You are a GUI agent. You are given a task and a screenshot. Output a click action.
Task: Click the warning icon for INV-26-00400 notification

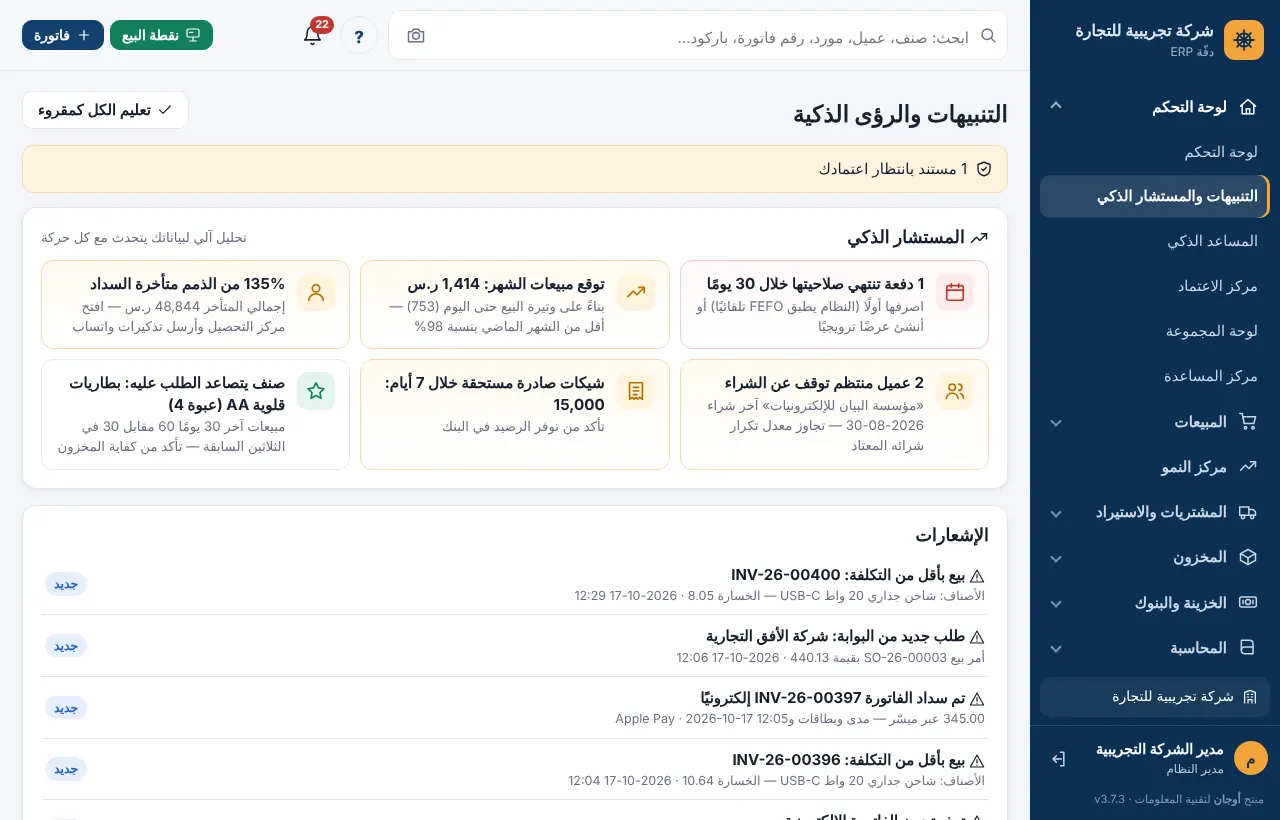(x=977, y=576)
